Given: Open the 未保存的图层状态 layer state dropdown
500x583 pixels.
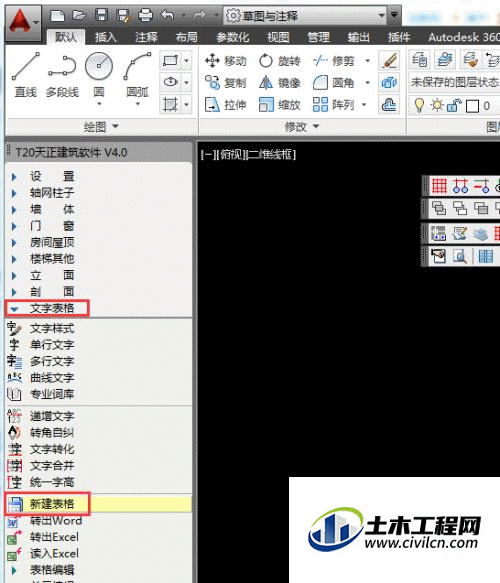Looking at the screenshot, I should 454,82.
